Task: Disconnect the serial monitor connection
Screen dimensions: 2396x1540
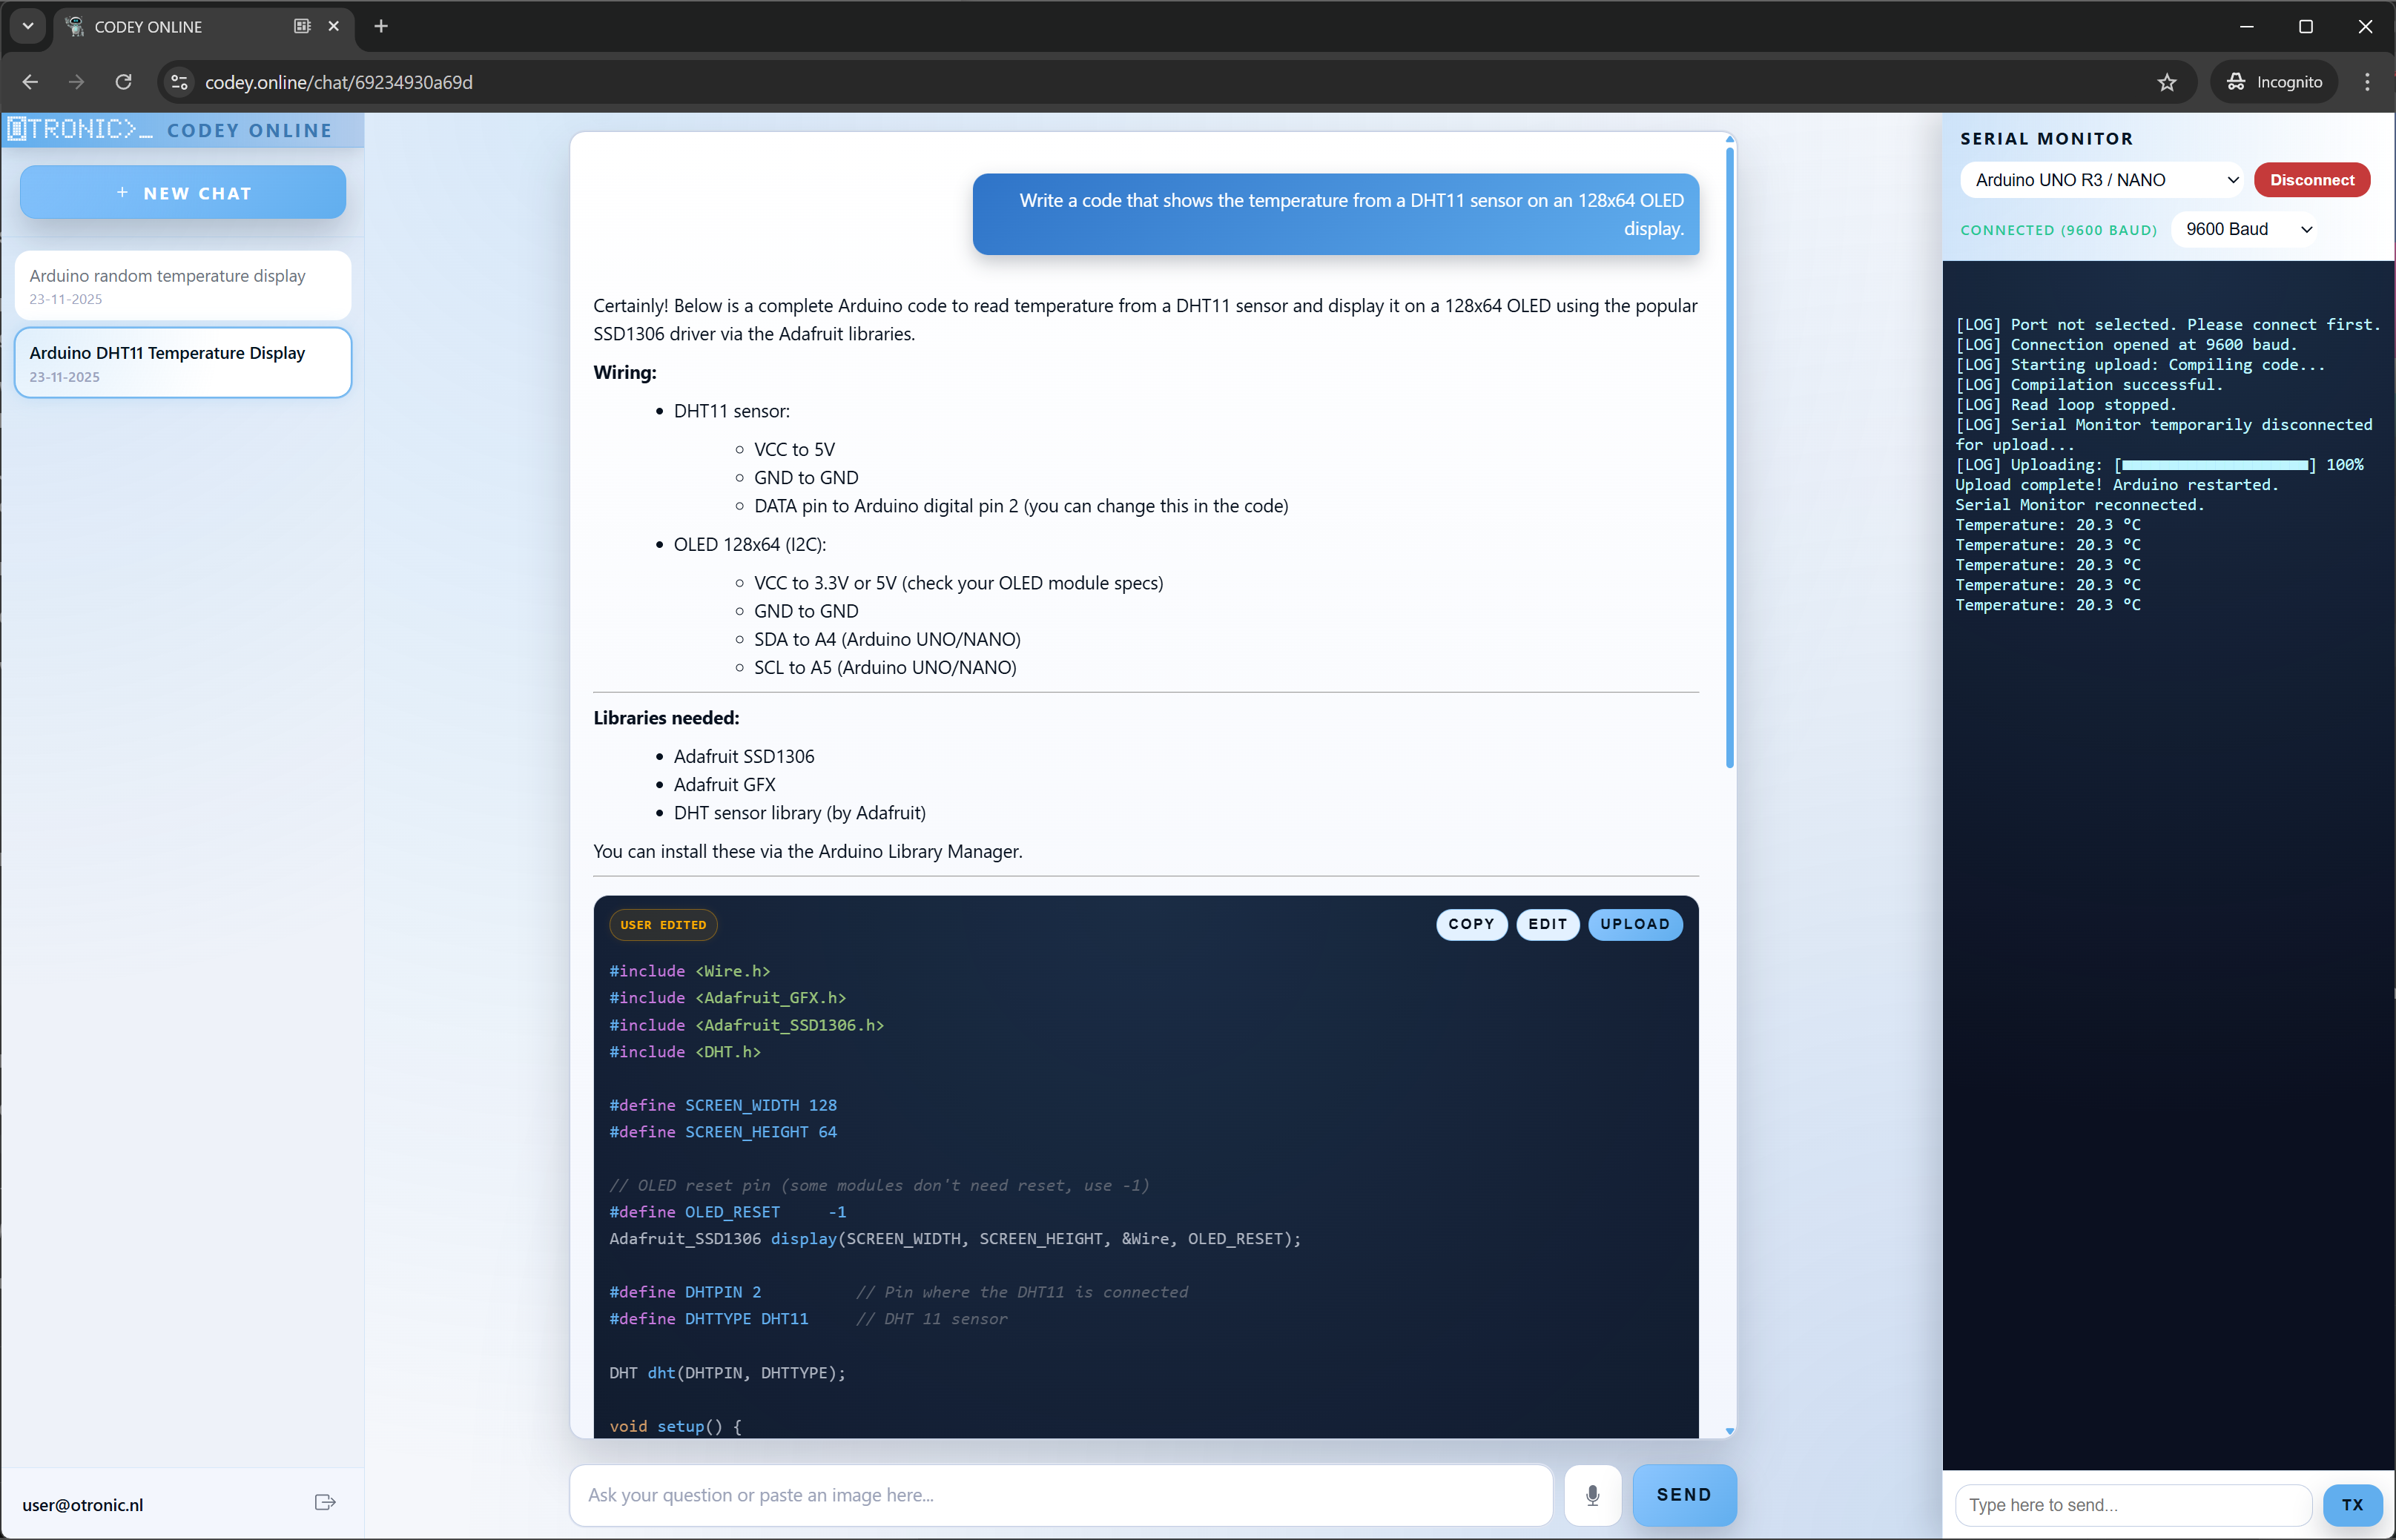Action: pyautogui.click(x=2312, y=180)
